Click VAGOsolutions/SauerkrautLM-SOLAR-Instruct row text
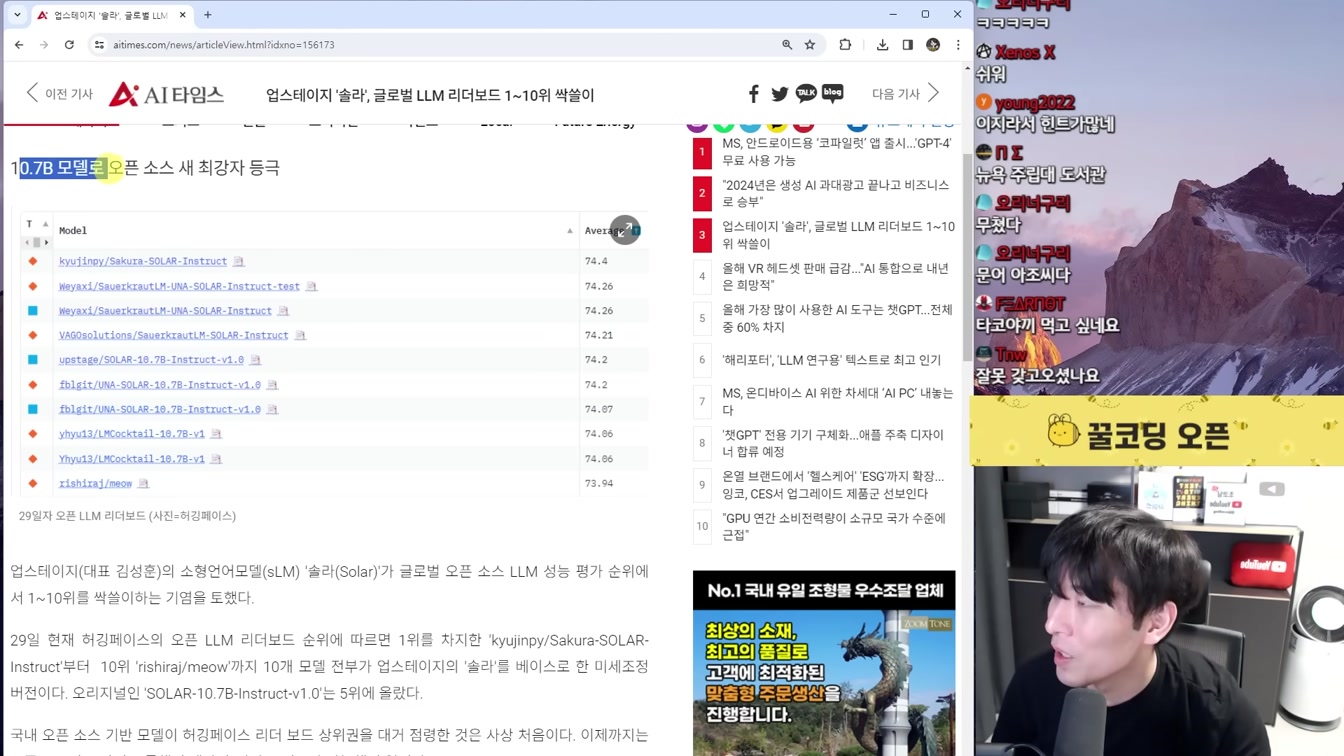The image size is (1344, 756). coord(173,335)
